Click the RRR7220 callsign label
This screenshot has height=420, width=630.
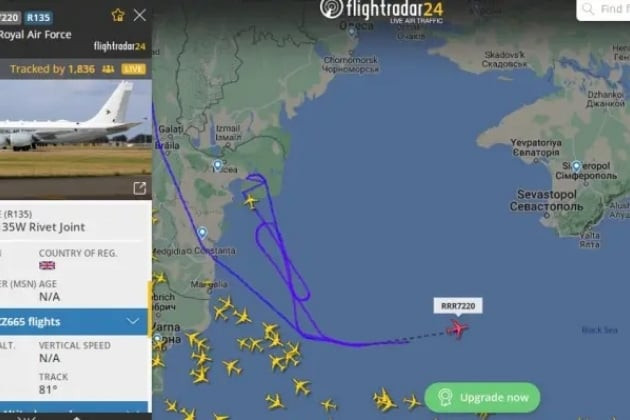[458, 306]
